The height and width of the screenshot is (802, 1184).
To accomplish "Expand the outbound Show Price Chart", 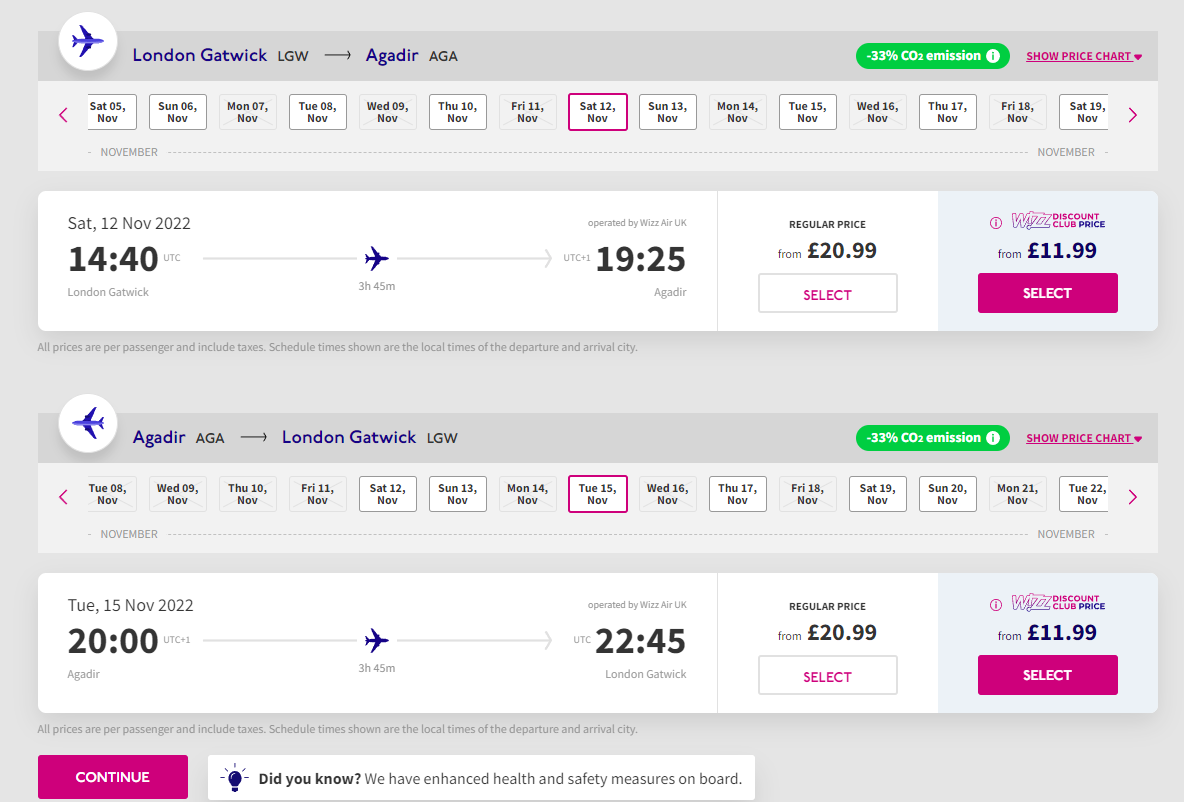I will tap(1084, 57).
